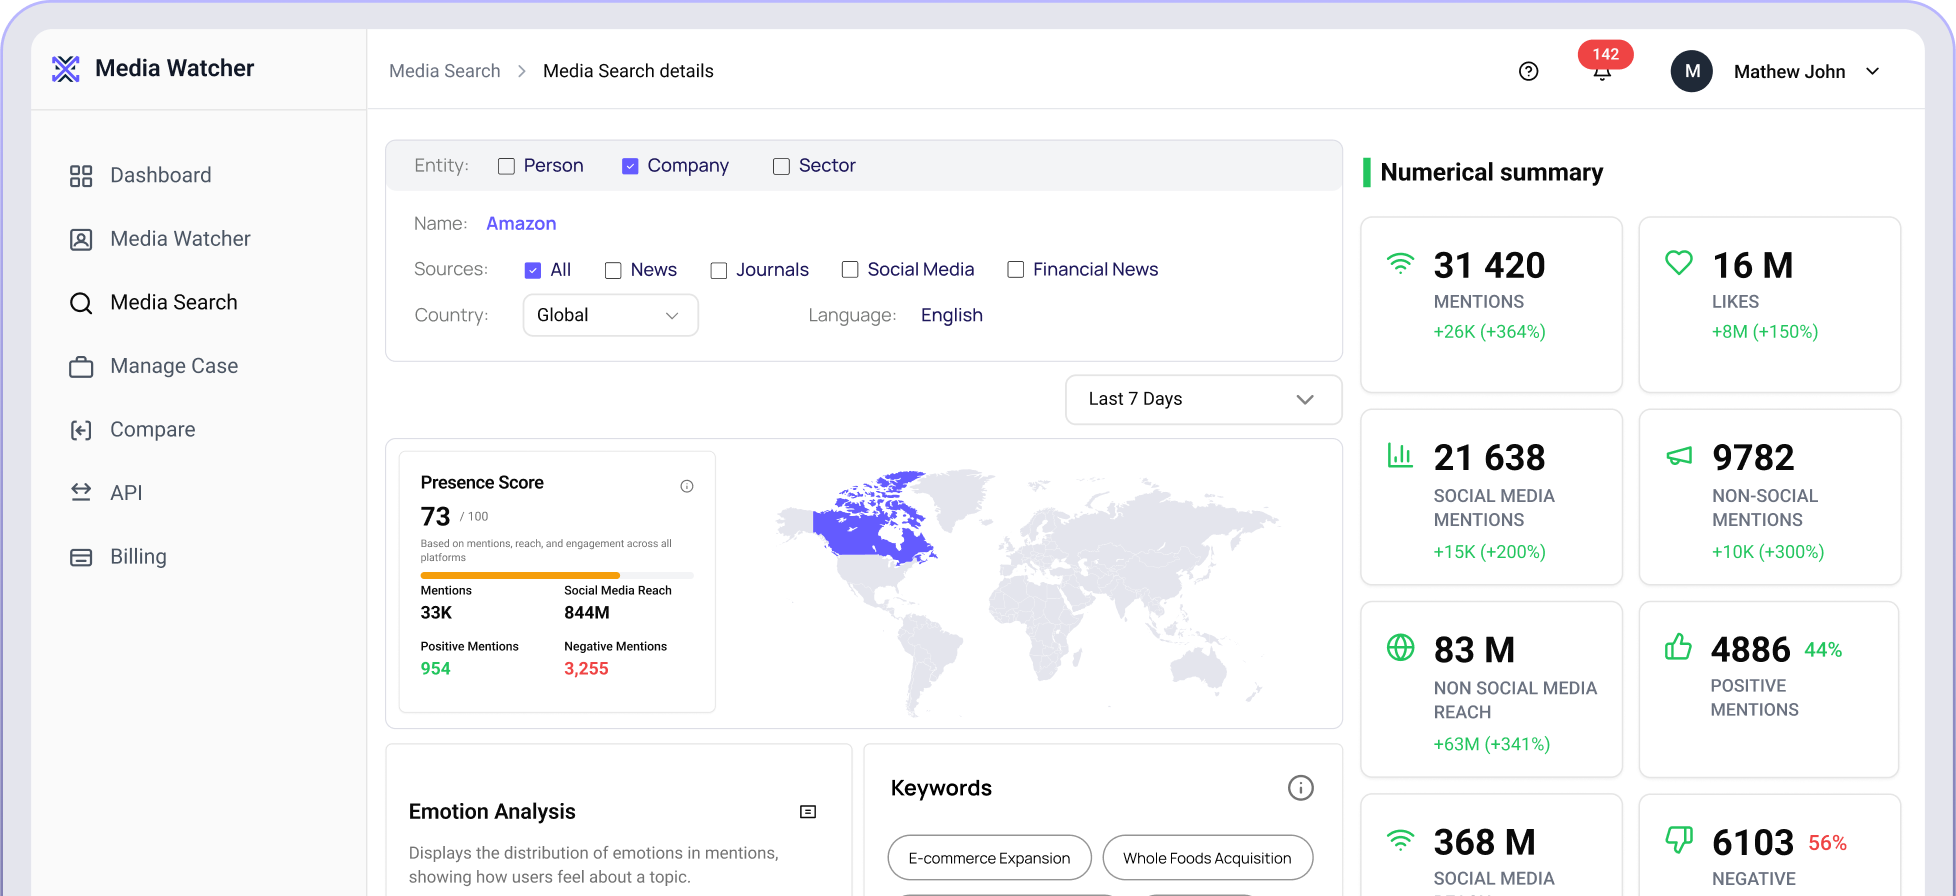Image resolution: width=1956 pixels, height=896 pixels.
Task: Click the Social Media Mentions bar chart icon
Action: tap(1400, 455)
